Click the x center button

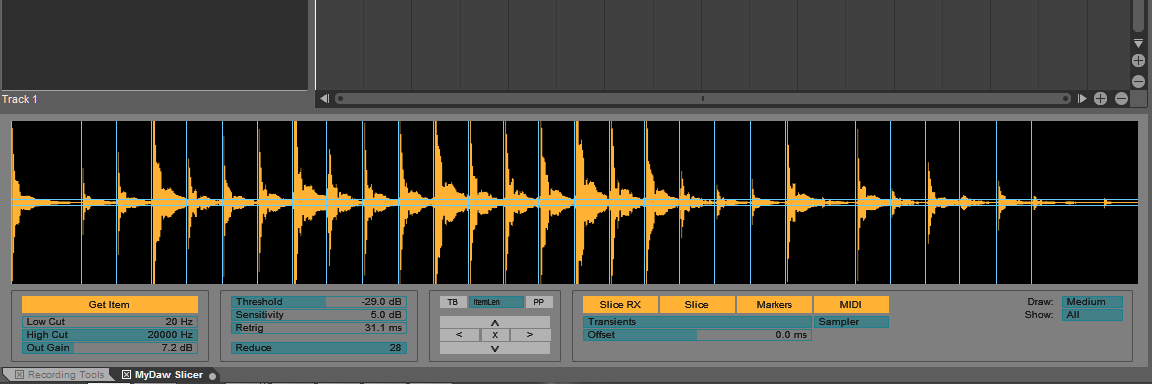click(495, 335)
